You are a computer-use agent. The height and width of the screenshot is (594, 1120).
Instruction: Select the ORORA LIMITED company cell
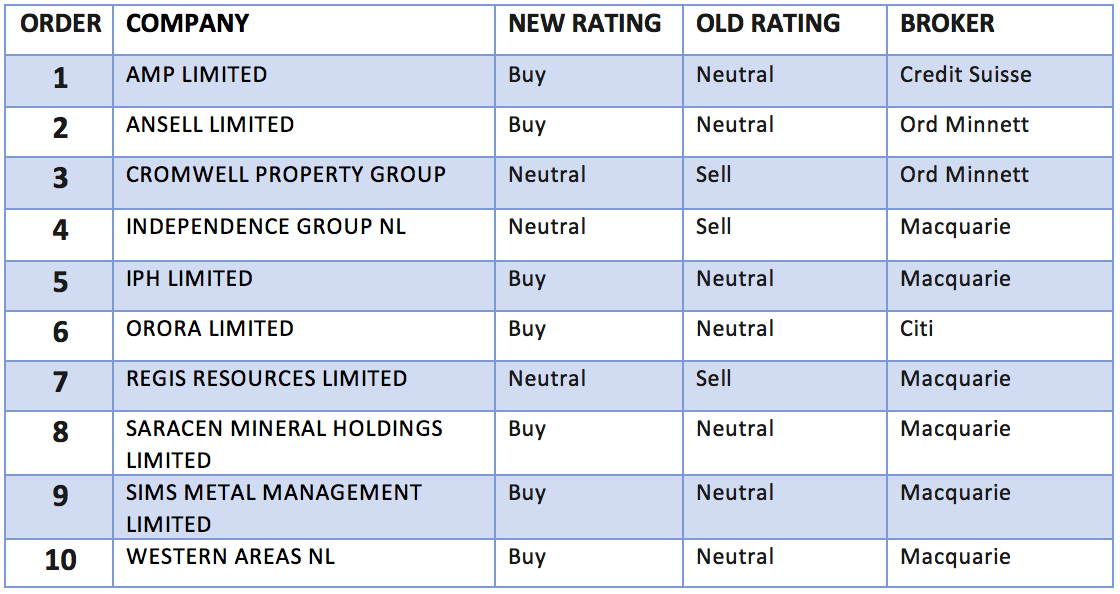210,329
